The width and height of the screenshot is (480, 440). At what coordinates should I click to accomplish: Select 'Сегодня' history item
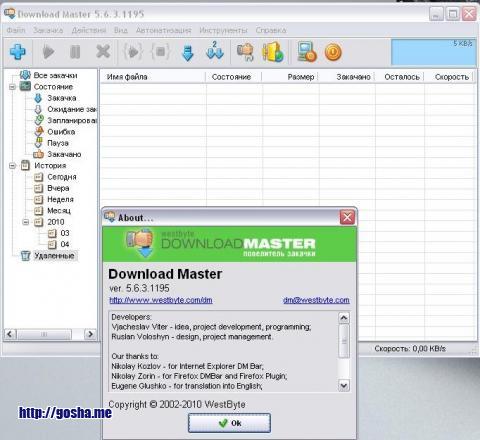(62, 177)
